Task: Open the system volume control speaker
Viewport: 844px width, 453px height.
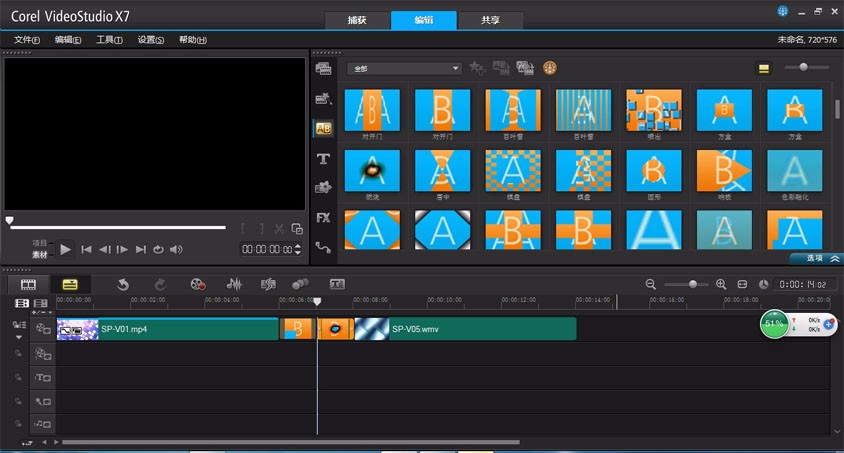Action: (x=176, y=250)
